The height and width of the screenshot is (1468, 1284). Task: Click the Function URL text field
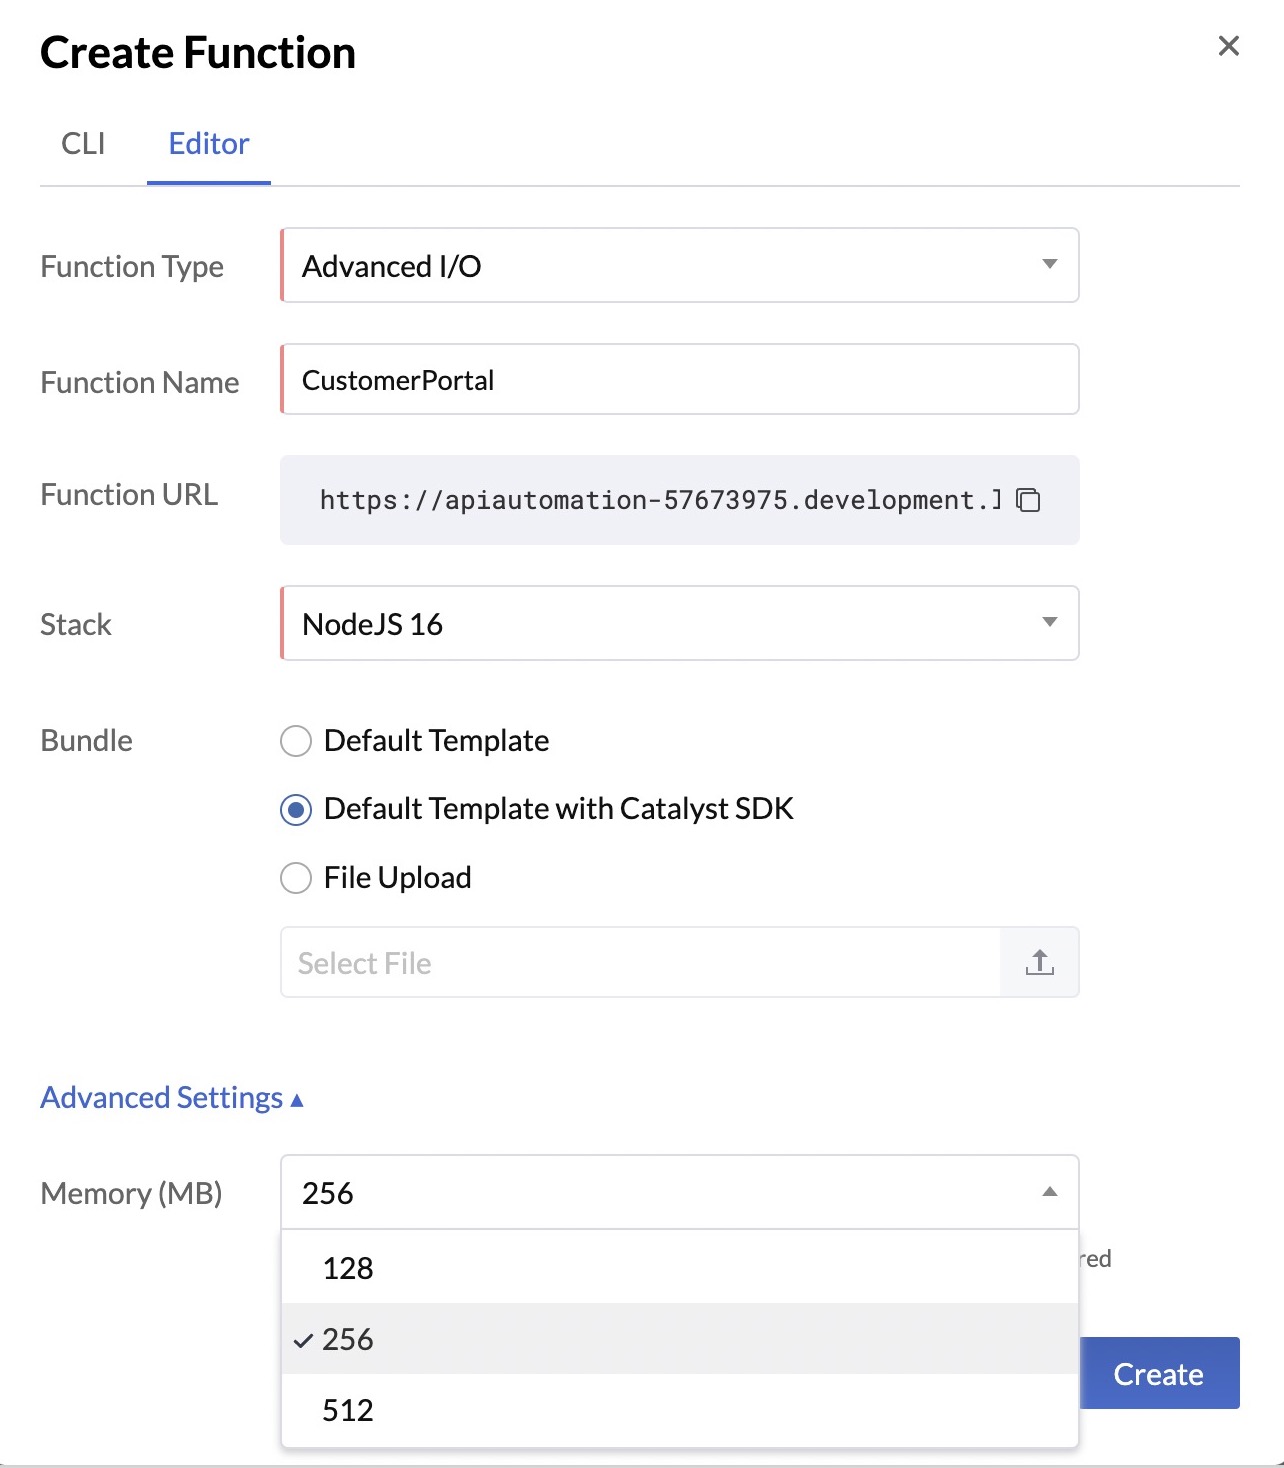tap(660, 500)
